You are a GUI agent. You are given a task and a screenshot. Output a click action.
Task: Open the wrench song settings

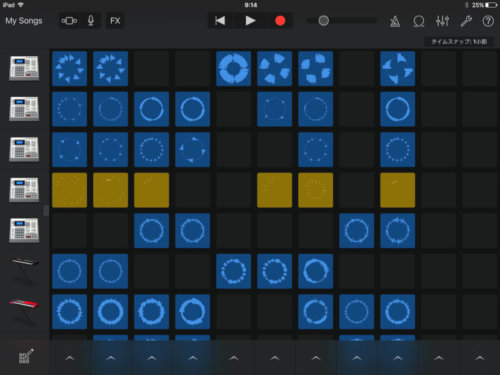466,21
